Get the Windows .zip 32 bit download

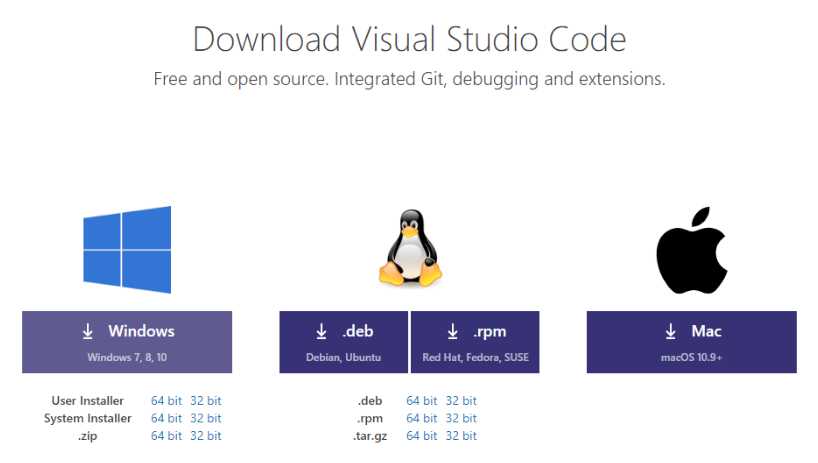click(206, 435)
